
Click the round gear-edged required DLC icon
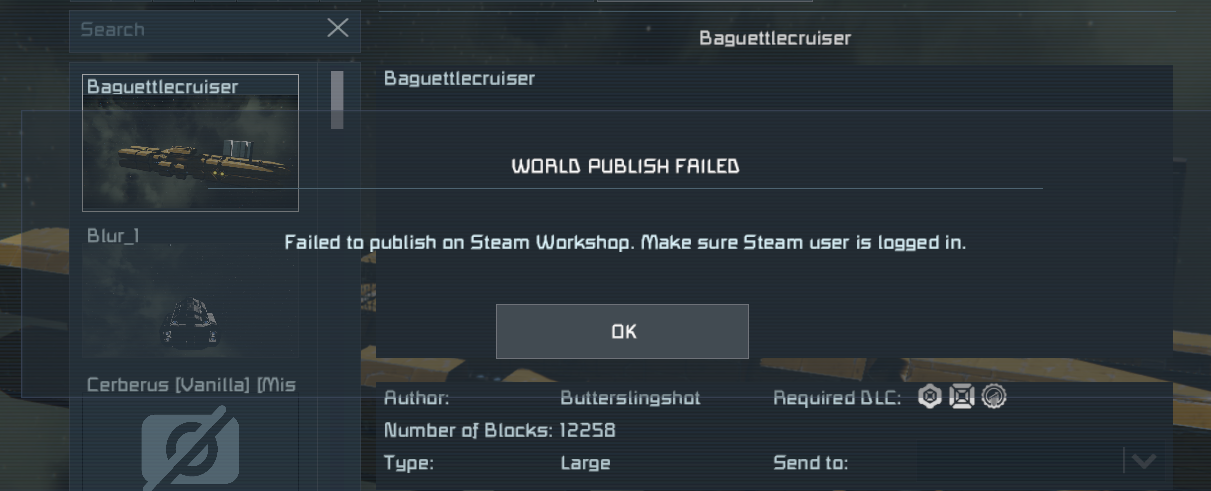tap(993, 397)
